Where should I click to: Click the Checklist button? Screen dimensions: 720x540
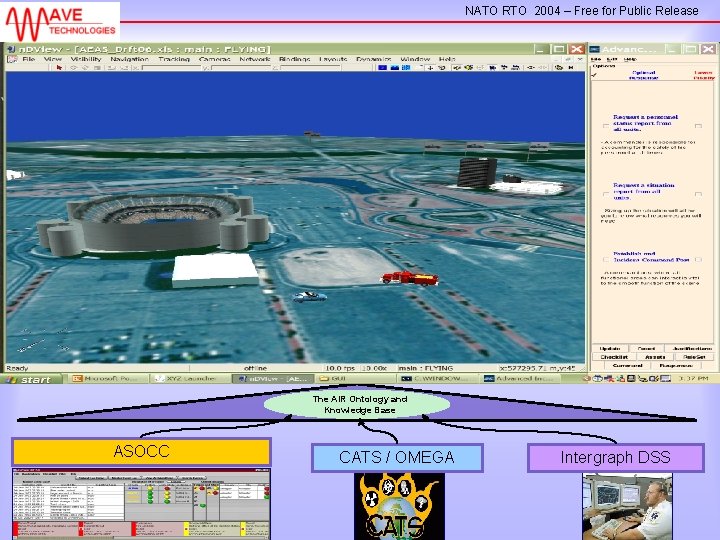pyautogui.click(x=614, y=357)
